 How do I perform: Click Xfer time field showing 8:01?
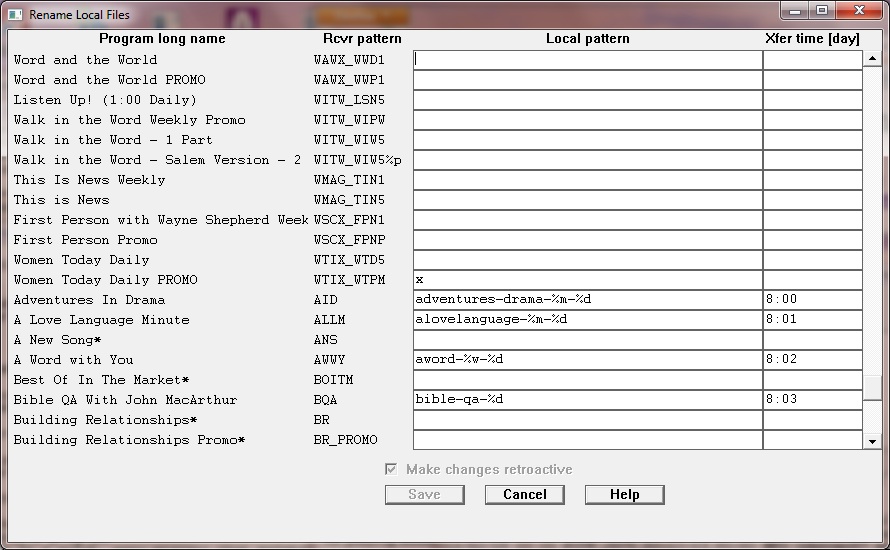tap(813, 320)
